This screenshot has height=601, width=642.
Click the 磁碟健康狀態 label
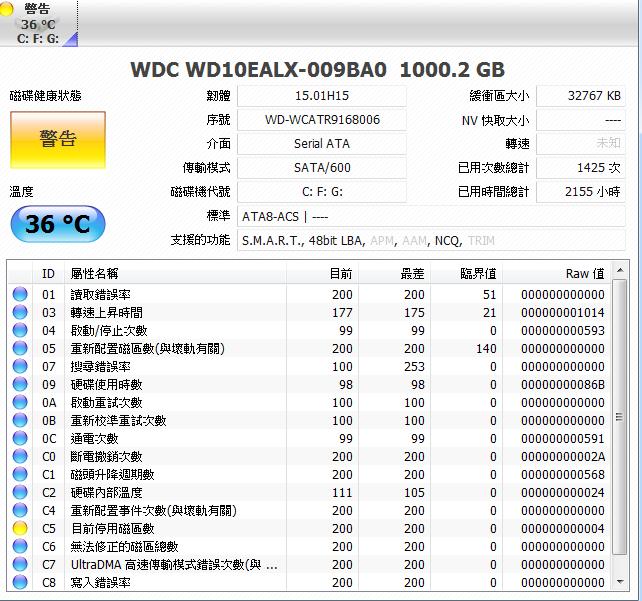tap(45, 96)
